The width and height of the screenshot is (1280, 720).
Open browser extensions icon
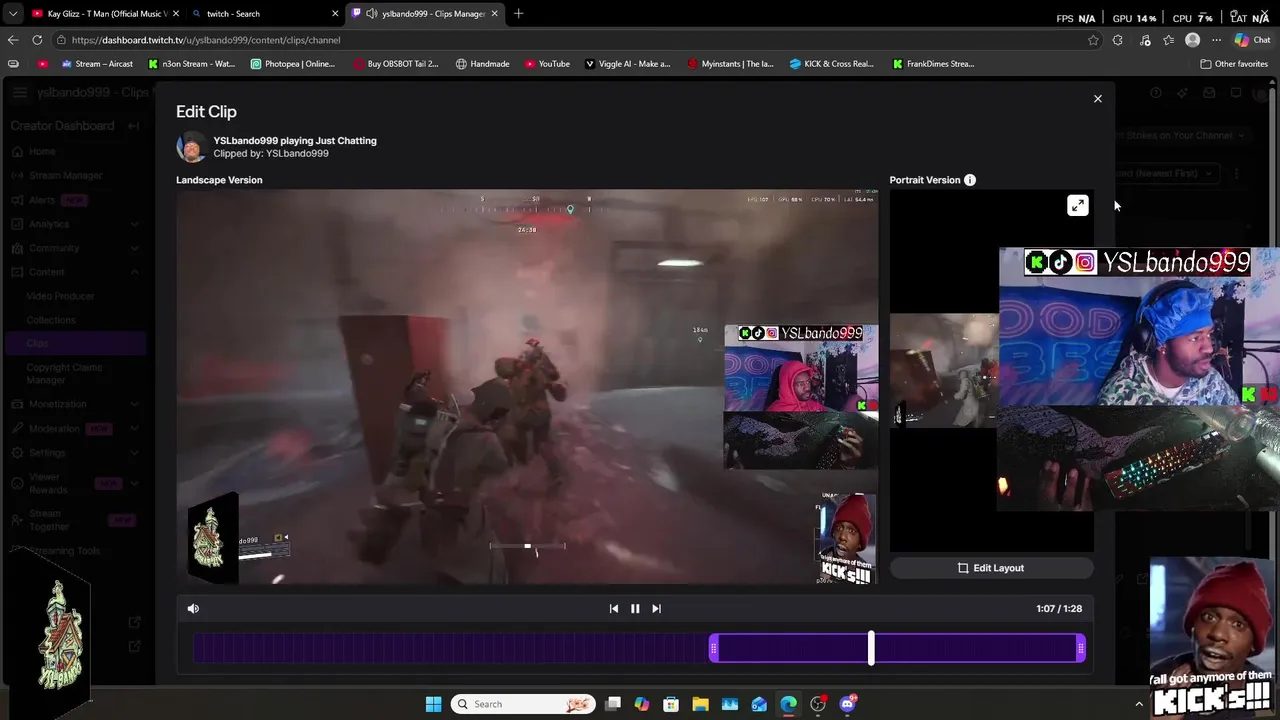tap(1118, 40)
